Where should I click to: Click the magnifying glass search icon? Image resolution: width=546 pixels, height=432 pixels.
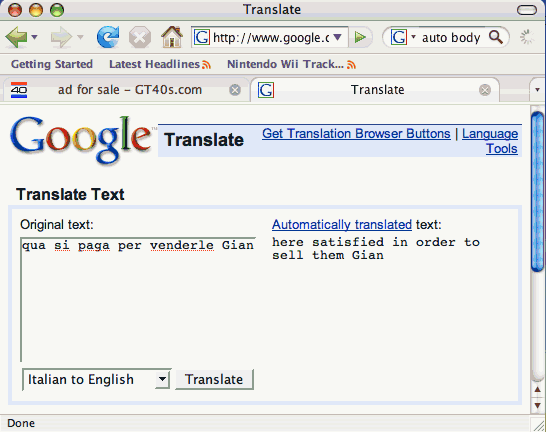click(496, 37)
